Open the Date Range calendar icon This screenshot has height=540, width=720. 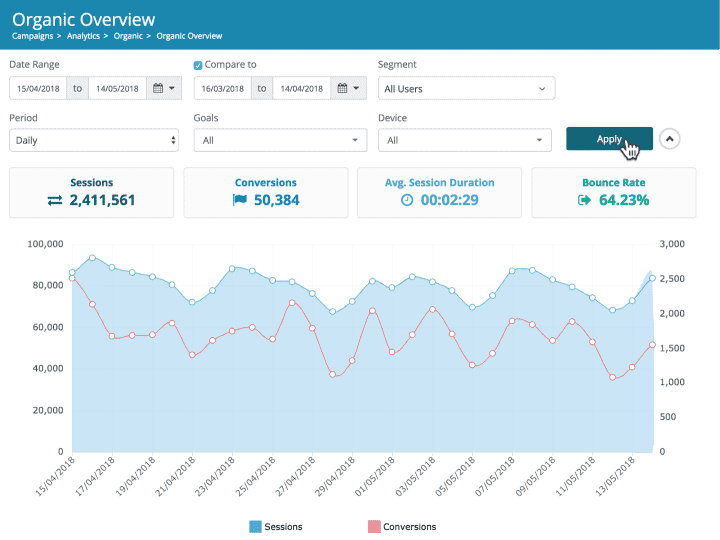tap(158, 89)
